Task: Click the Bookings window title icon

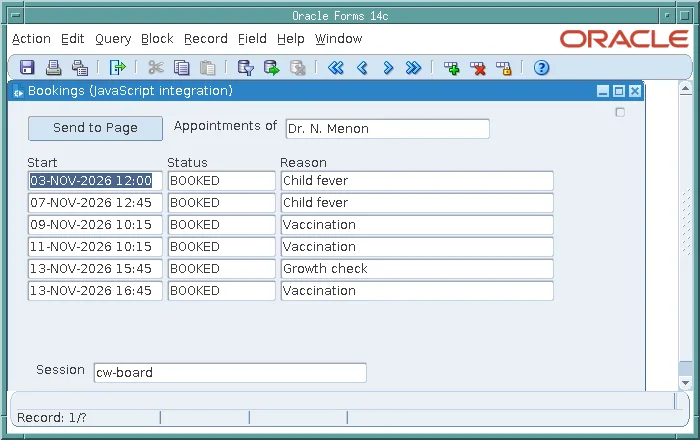Action: point(18,91)
